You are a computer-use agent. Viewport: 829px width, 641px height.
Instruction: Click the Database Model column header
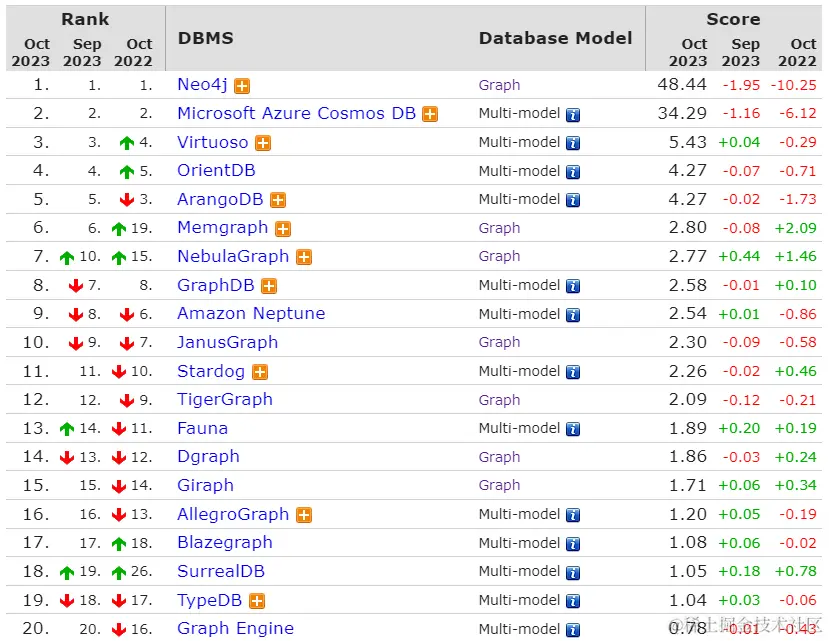pyautogui.click(x=555, y=38)
